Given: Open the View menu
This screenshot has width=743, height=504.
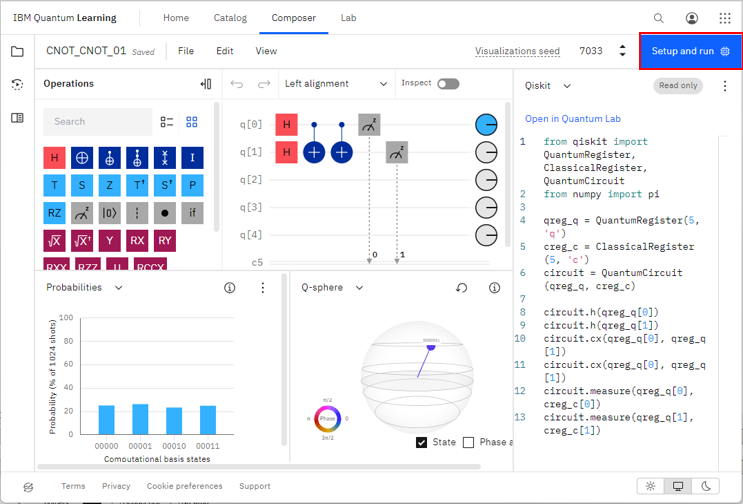Looking at the screenshot, I should coord(266,51).
